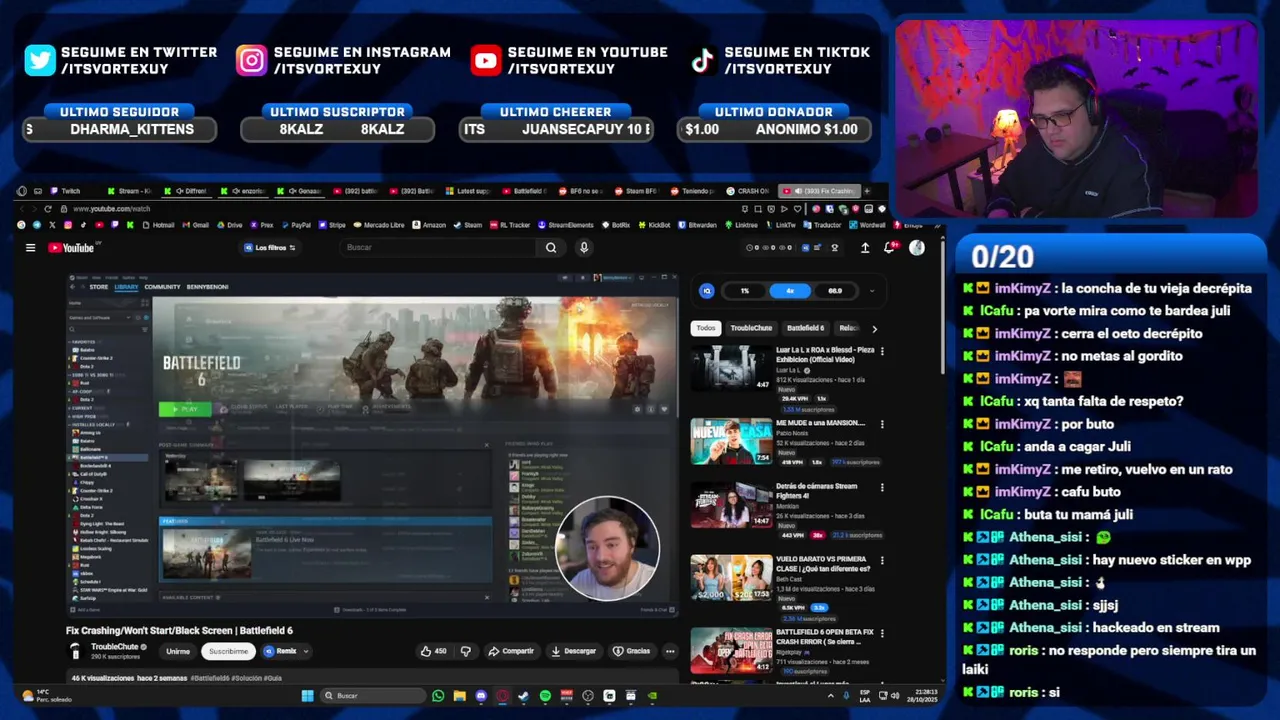The height and width of the screenshot is (720, 1280).
Task: Click the Play button in Steam video
Action: [x=184, y=409]
